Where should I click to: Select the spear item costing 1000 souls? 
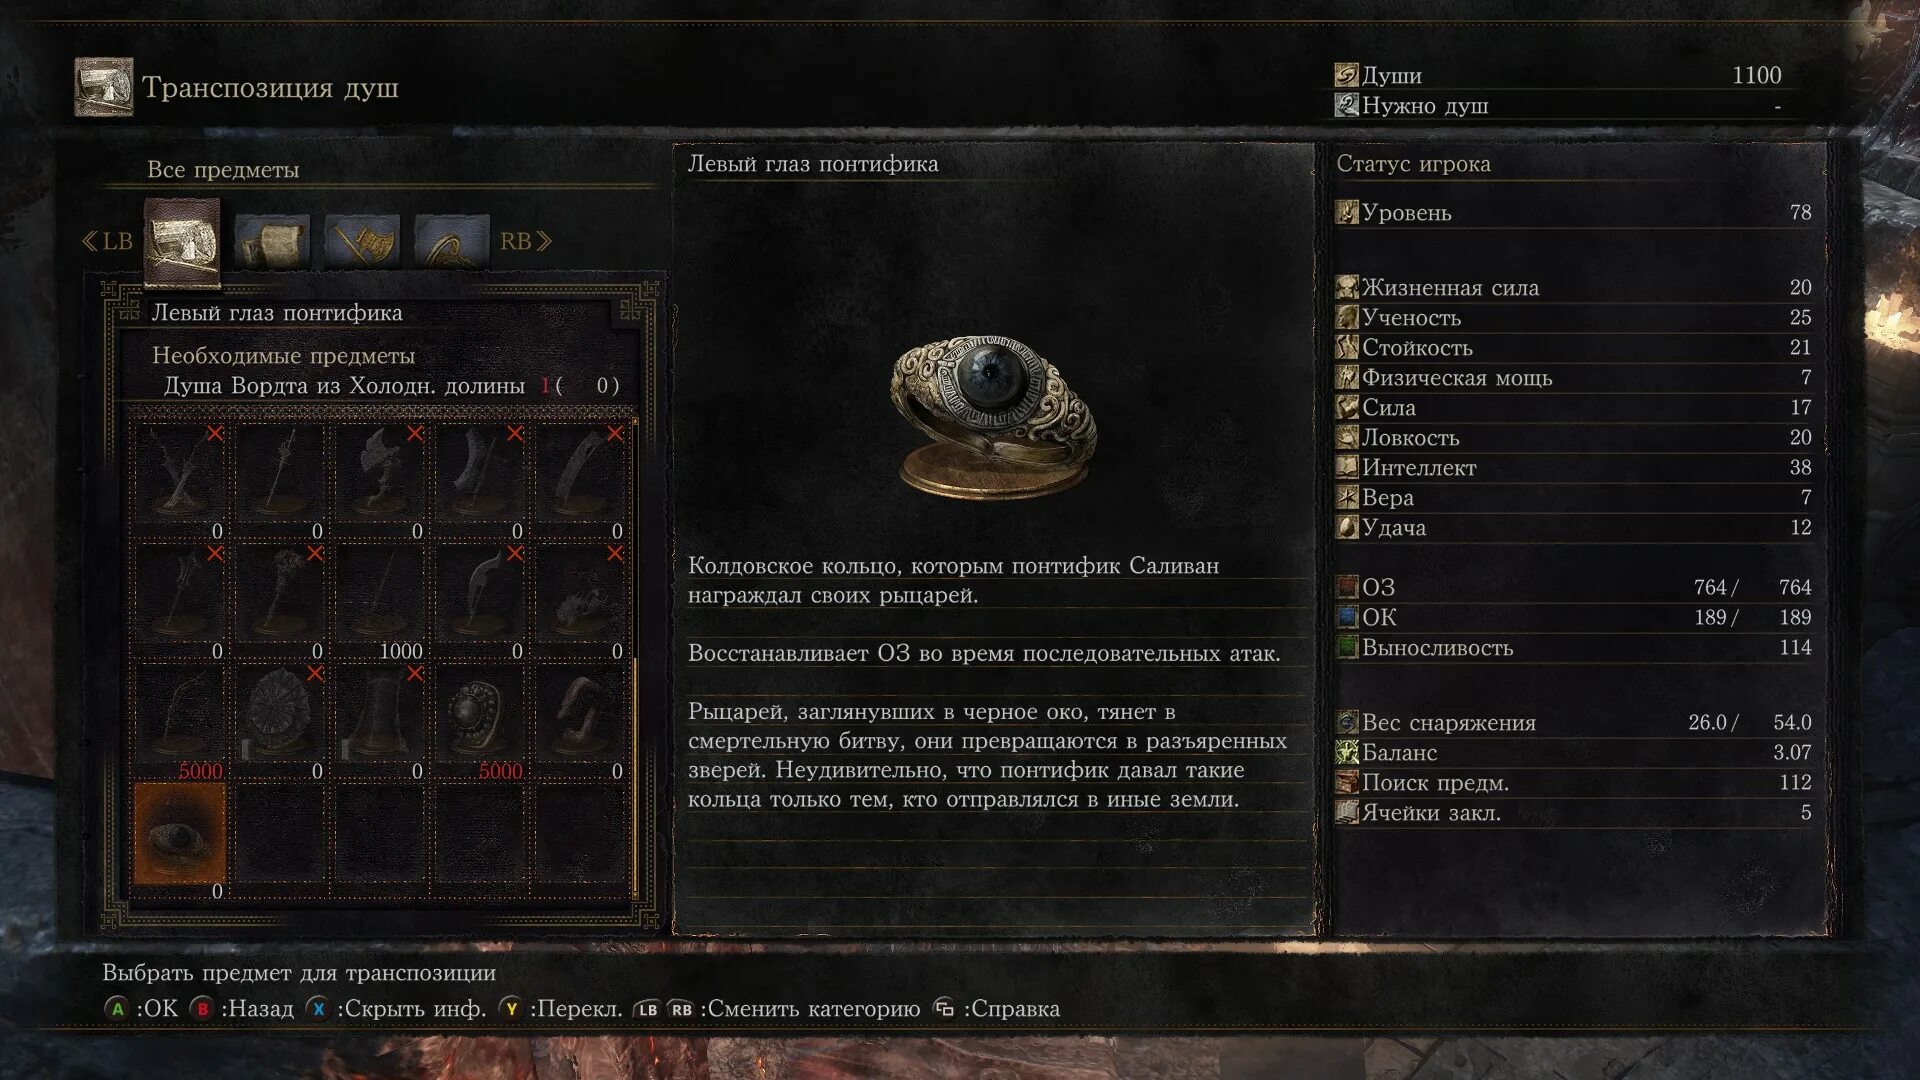tap(380, 595)
